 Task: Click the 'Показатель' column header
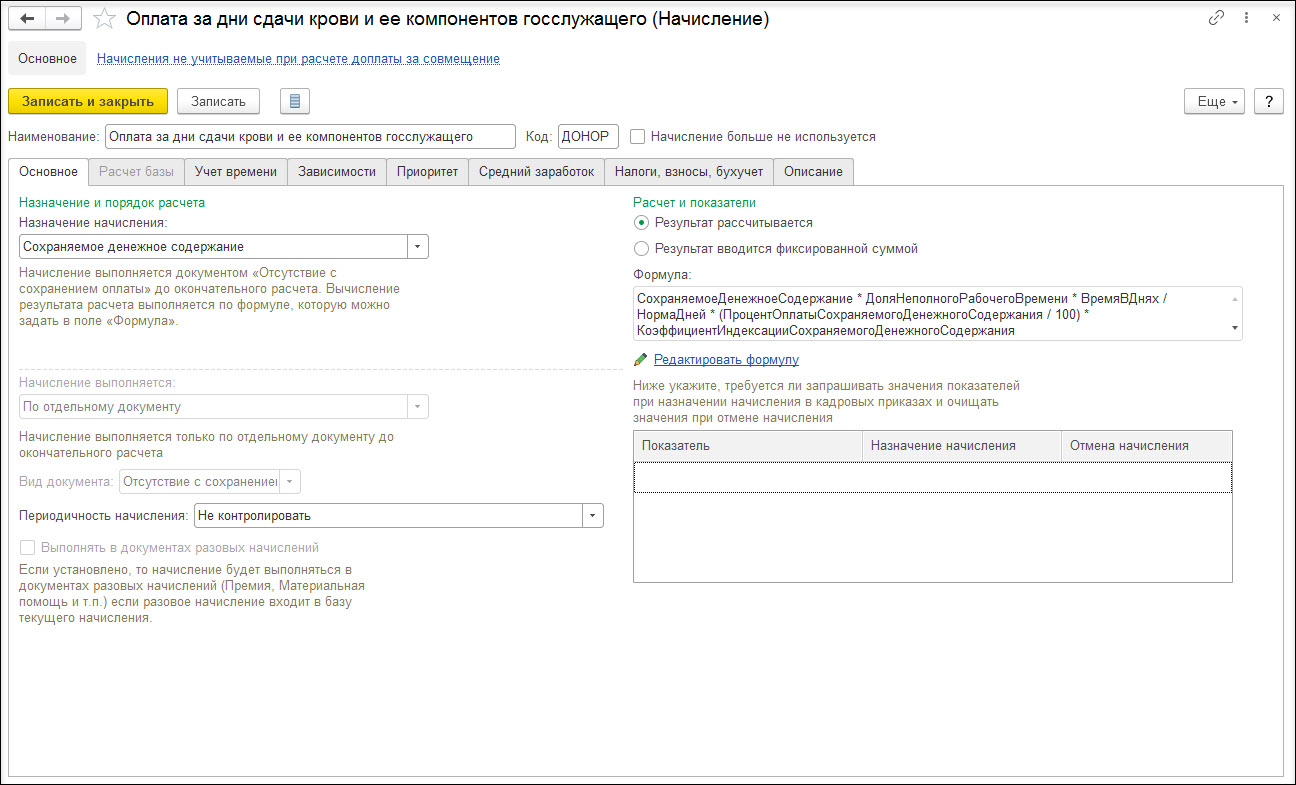pyautogui.click(x=748, y=445)
